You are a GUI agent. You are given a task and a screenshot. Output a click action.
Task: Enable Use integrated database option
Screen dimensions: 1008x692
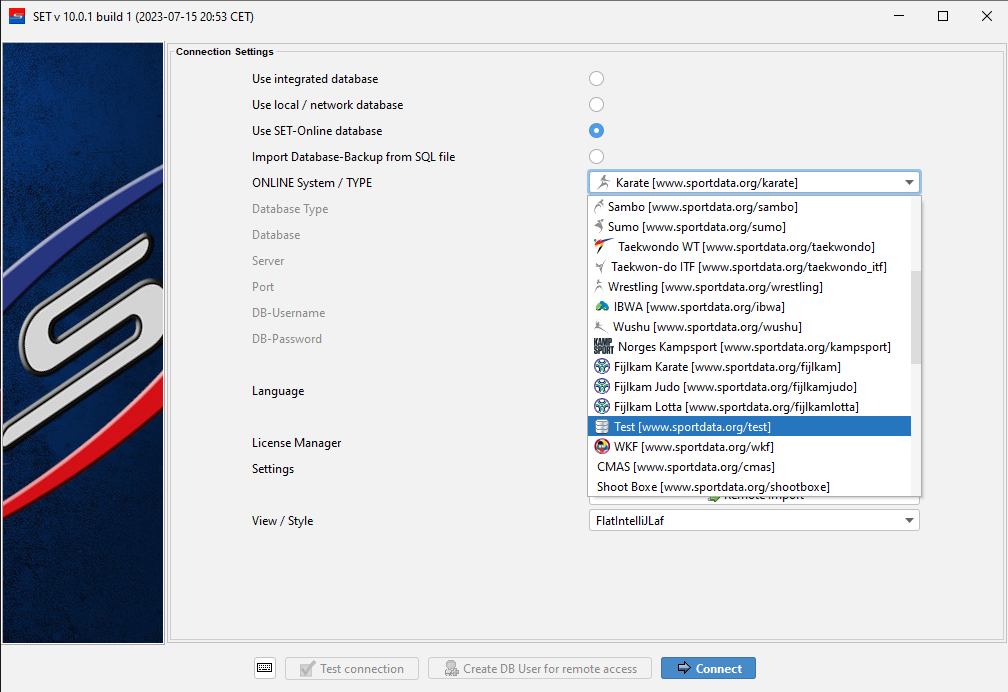(597, 78)
